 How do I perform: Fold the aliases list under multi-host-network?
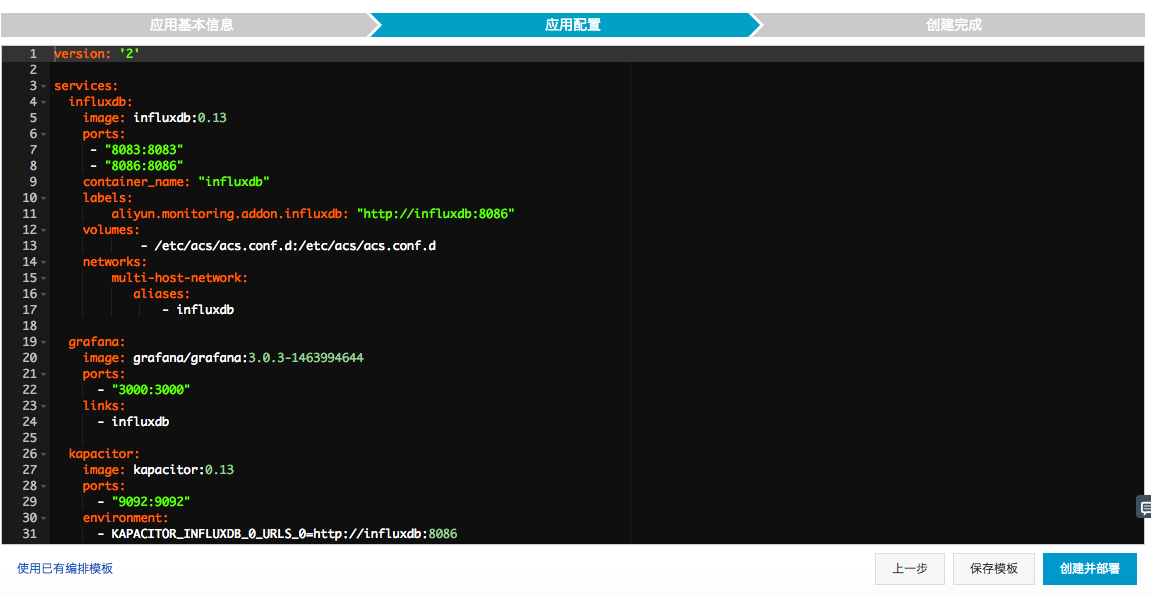(x=45, y=293)
